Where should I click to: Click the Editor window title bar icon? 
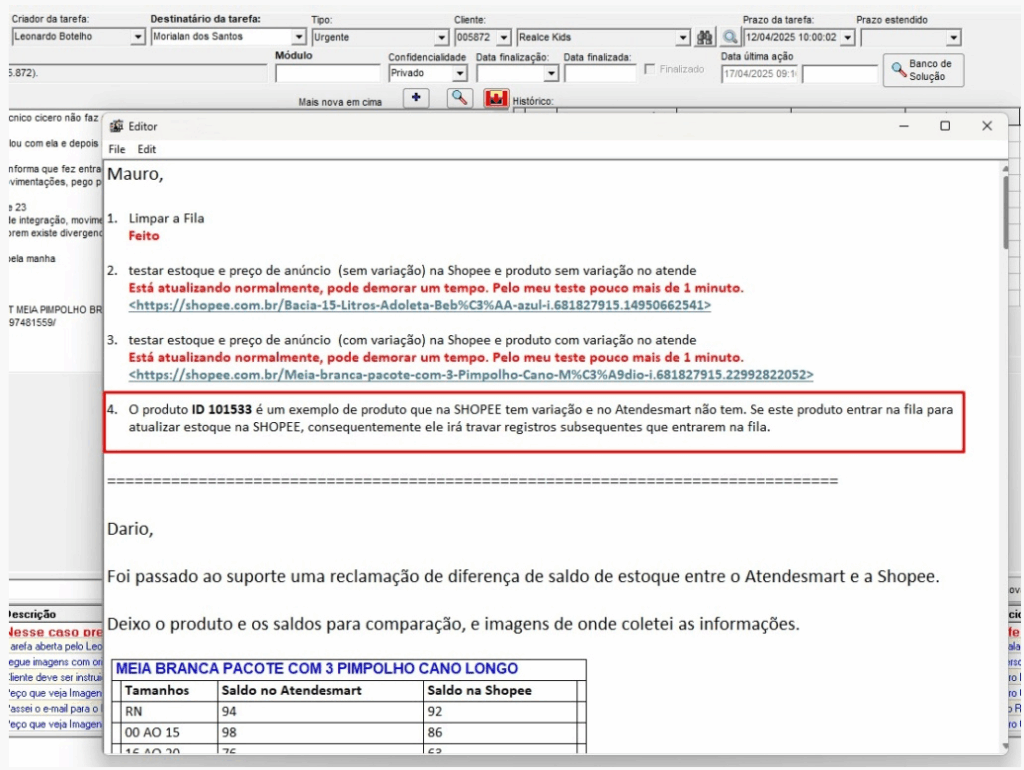click(x=116, y=126)
